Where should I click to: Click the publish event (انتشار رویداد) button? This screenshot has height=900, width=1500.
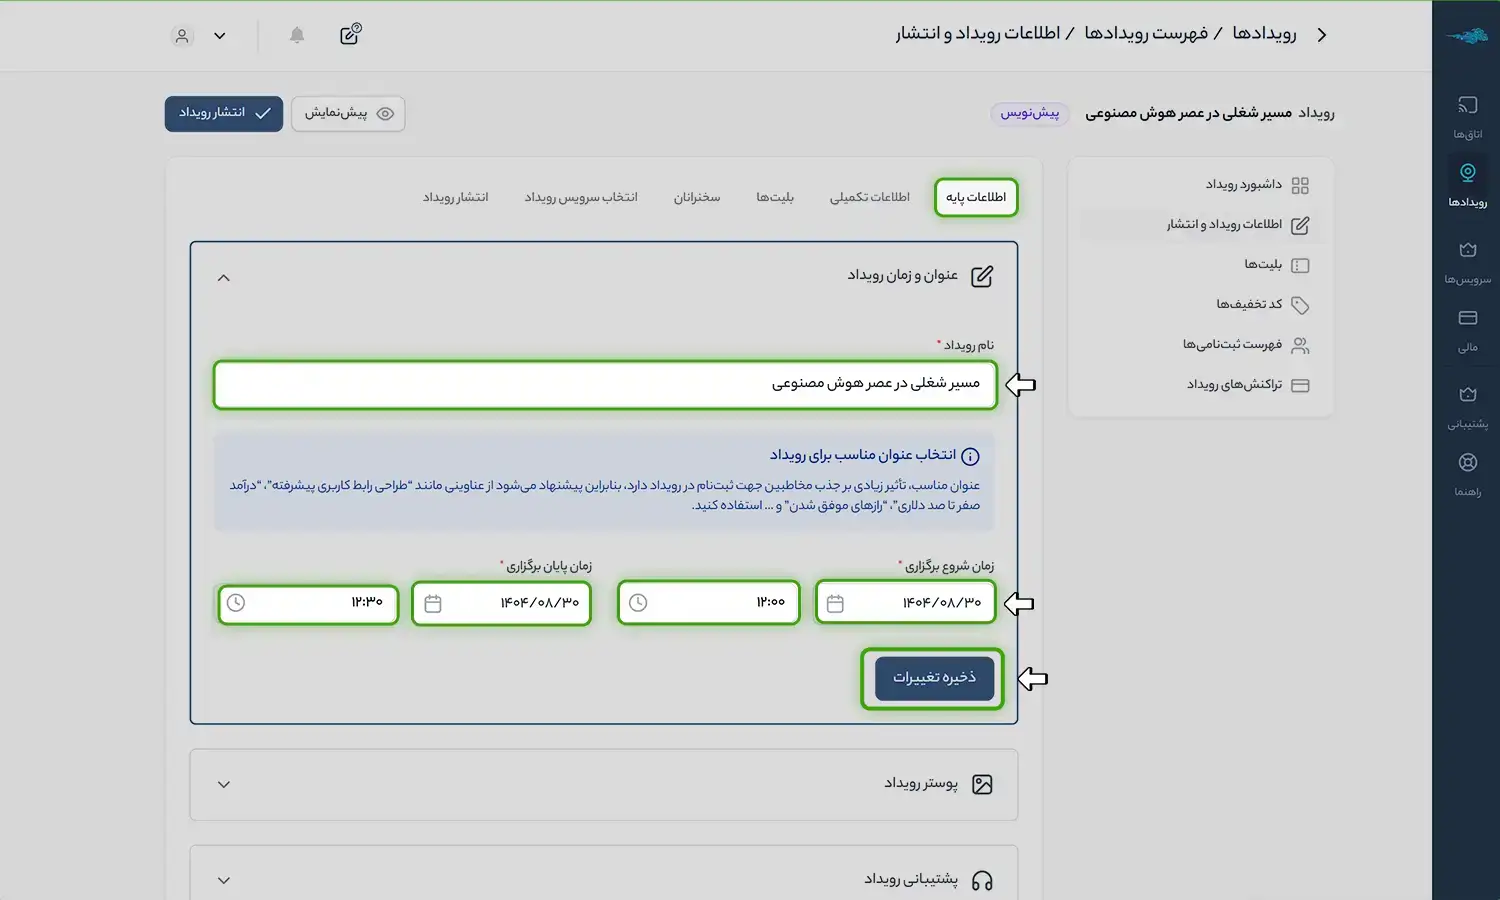click(224, 113)
